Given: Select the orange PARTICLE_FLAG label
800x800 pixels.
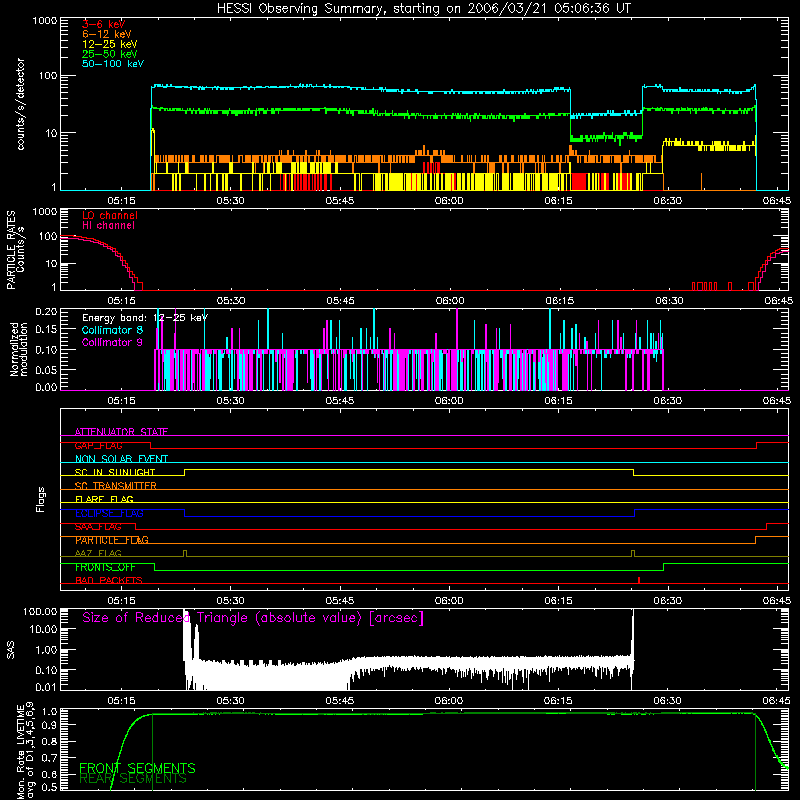Looking at the screenshot, I should tap(112, 540).
